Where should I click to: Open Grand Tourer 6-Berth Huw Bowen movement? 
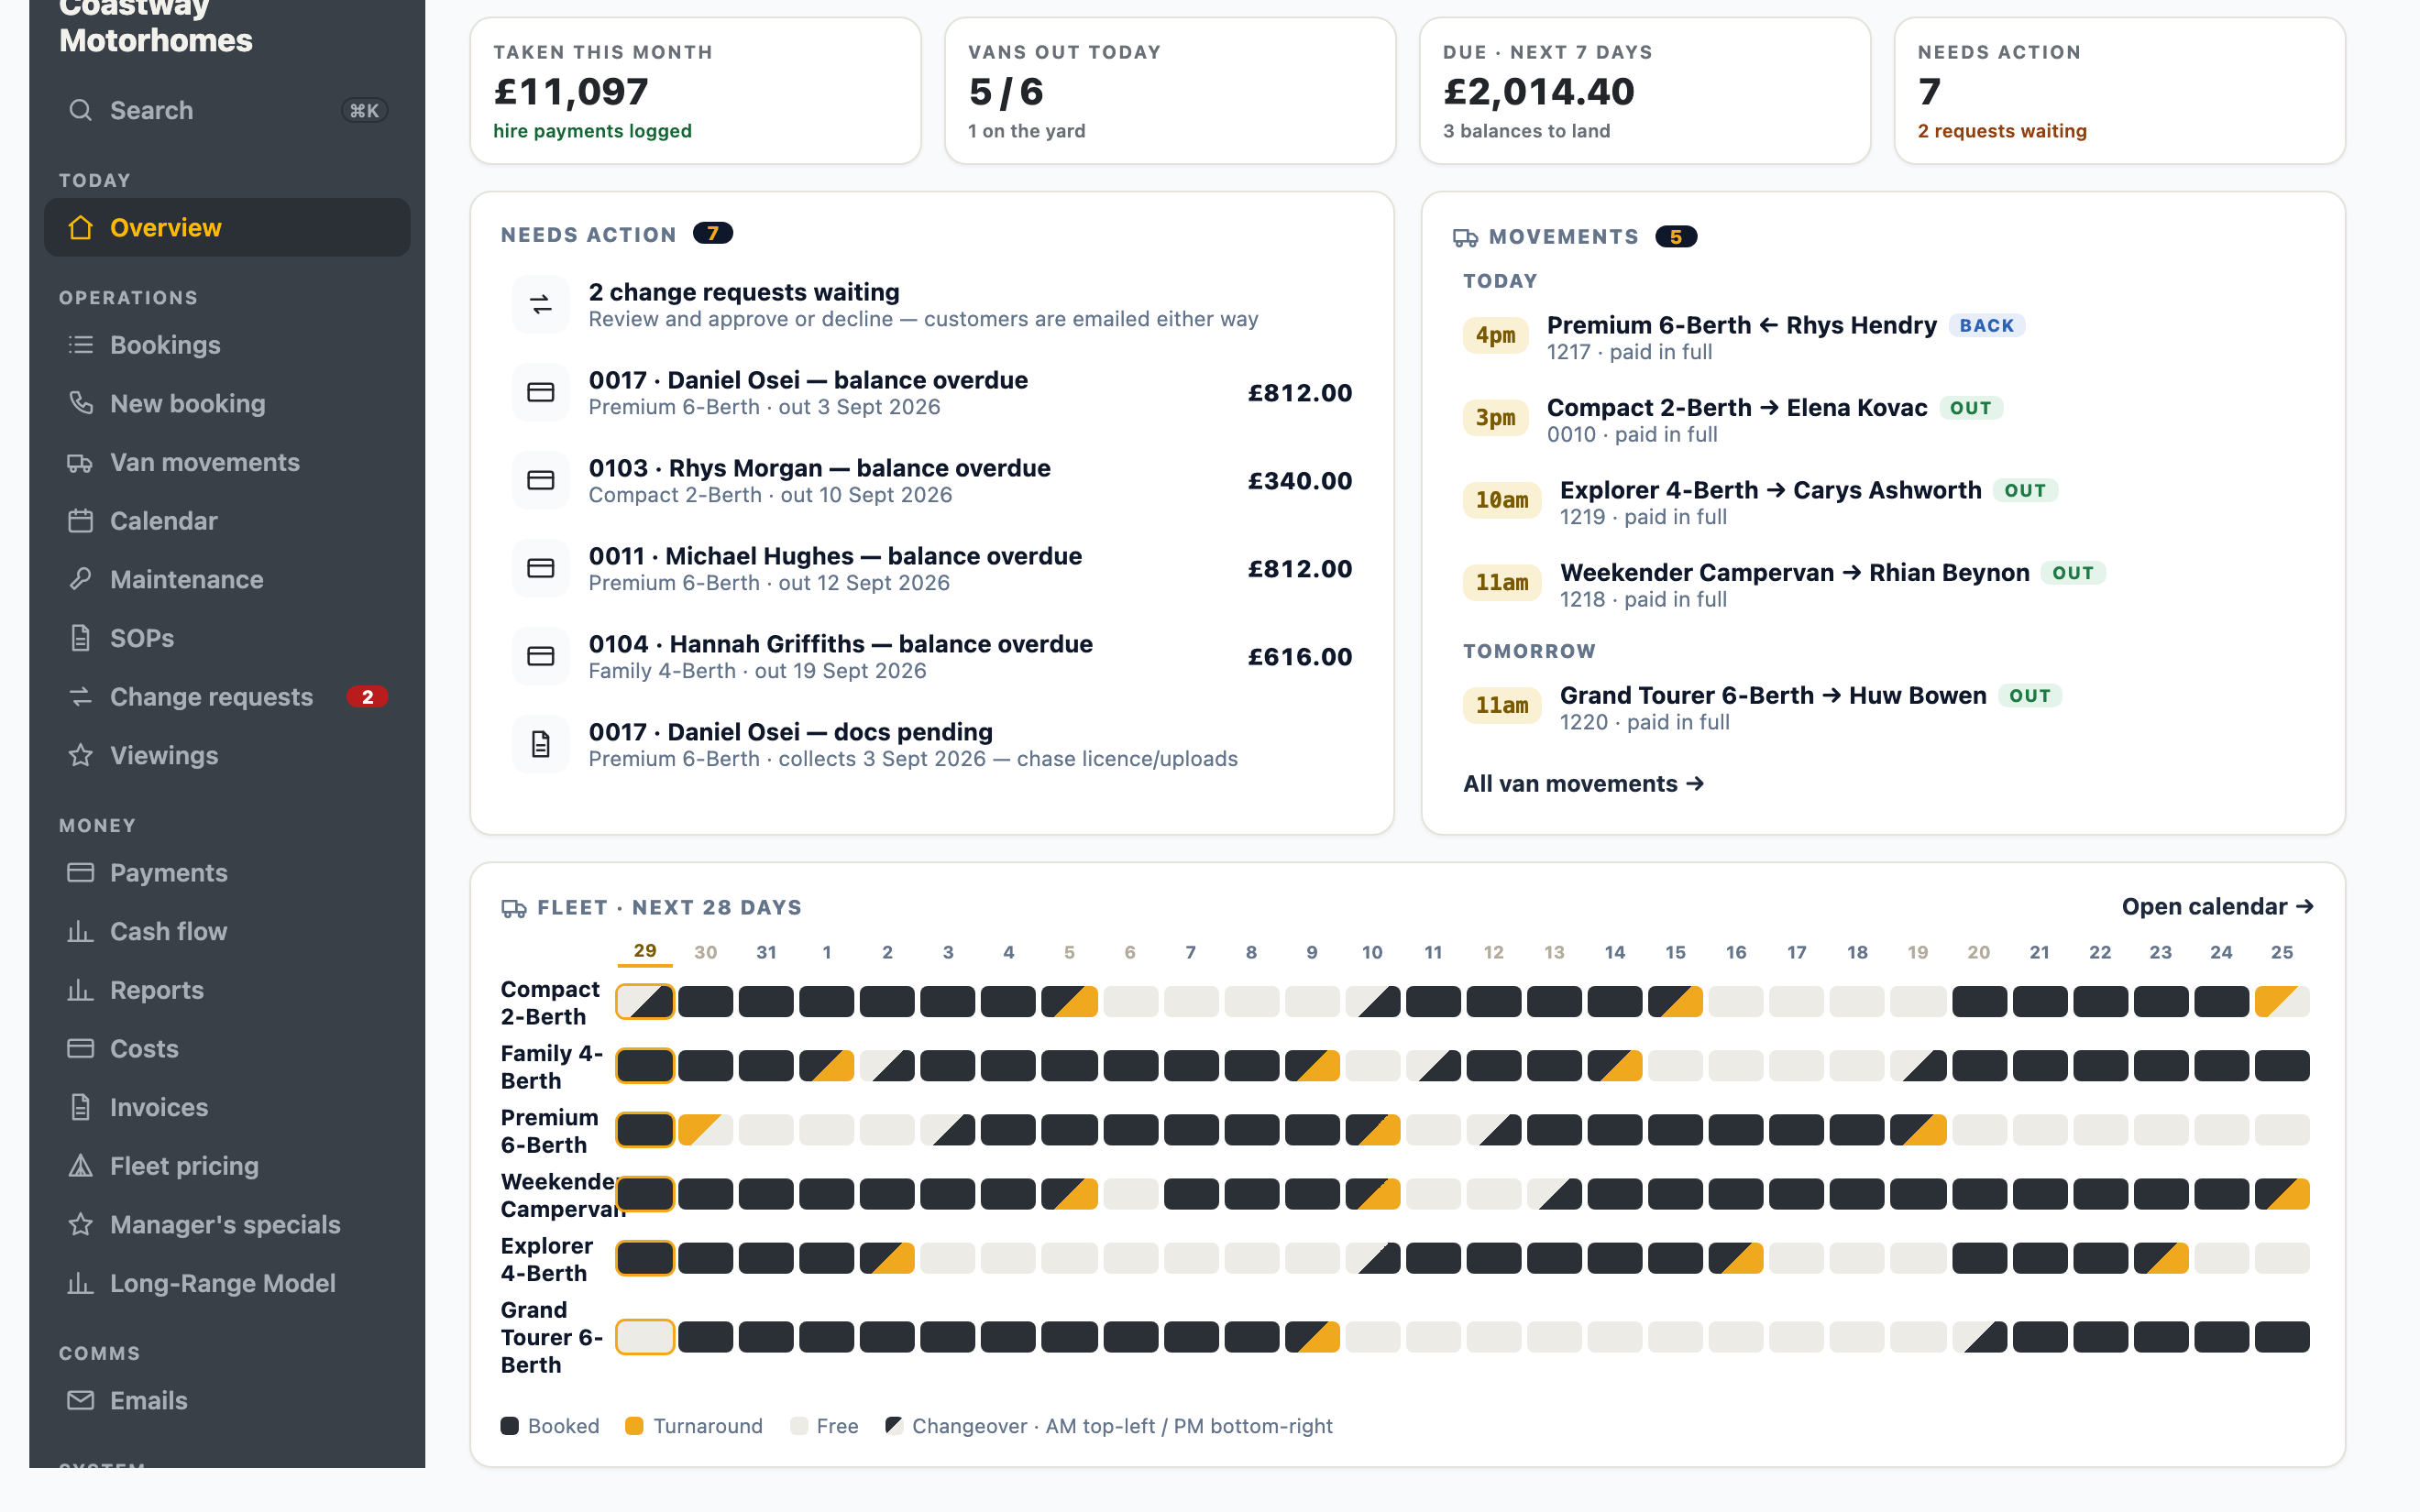tap(1882, 707)
